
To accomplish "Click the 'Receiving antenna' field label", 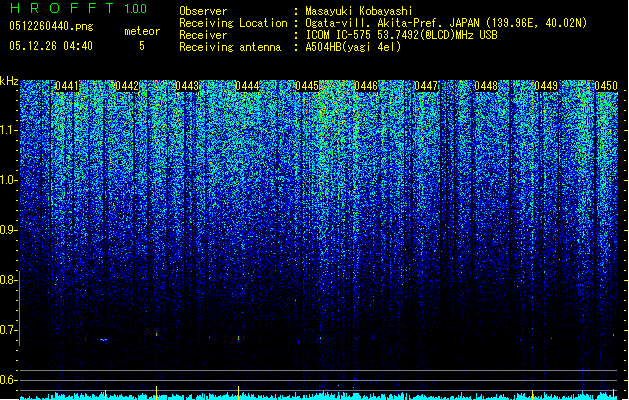I will click(x=230, y=47).
